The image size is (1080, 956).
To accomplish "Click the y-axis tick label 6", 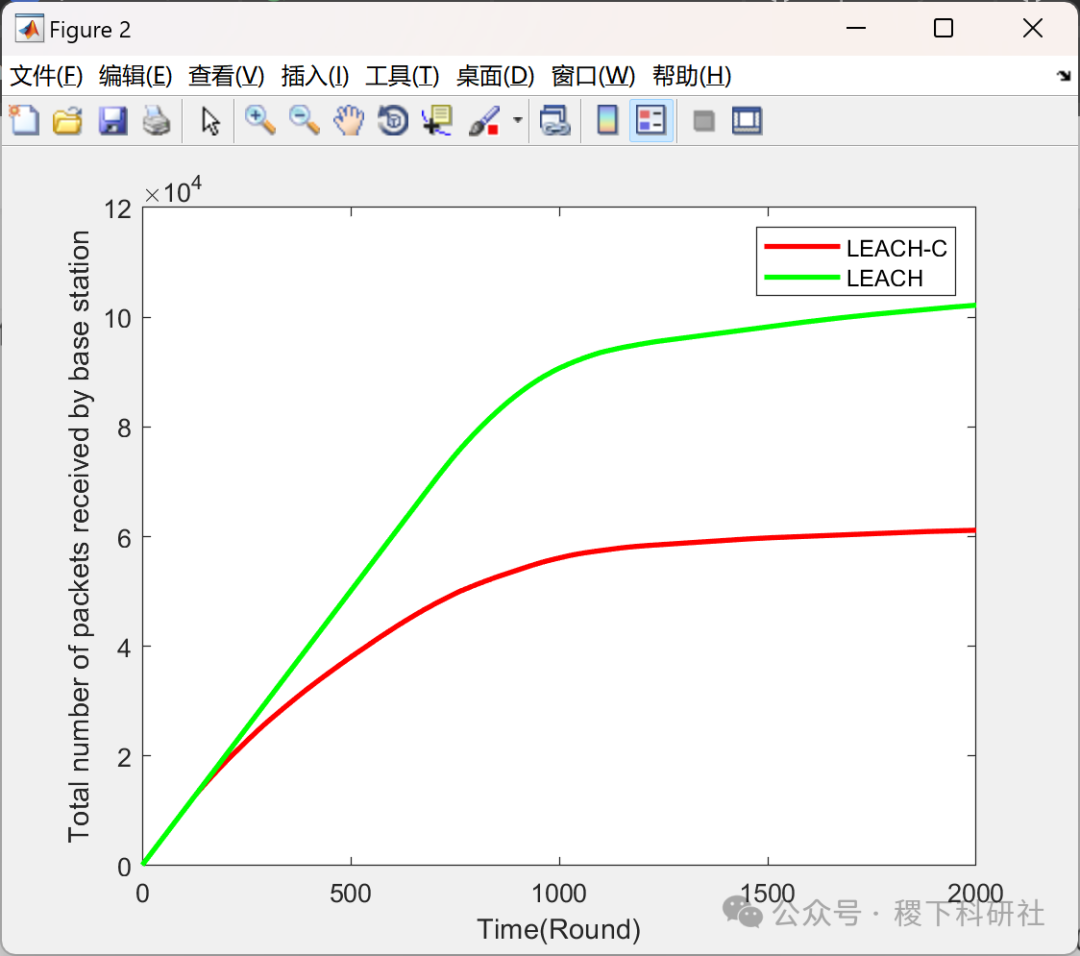I will [124, 538].
